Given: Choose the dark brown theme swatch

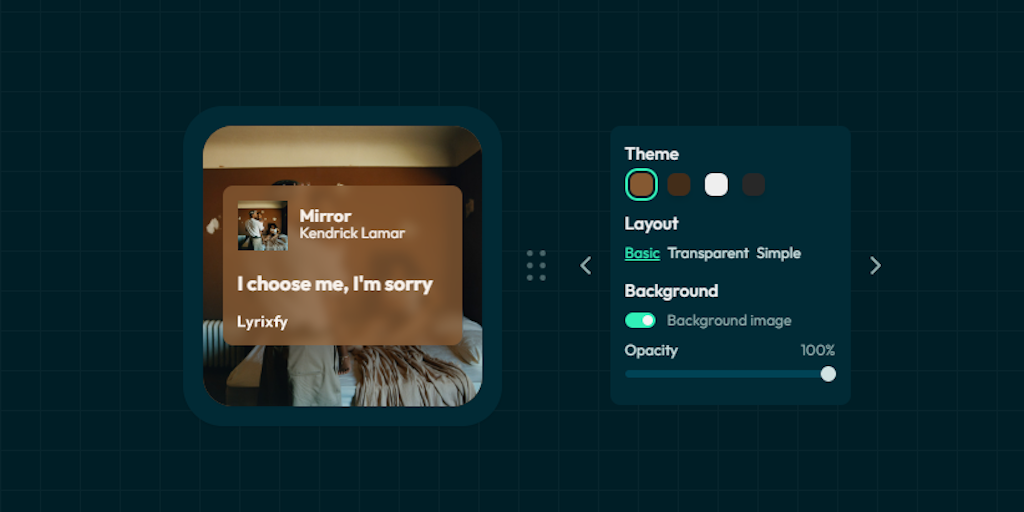Looking at the screenshot, I should pyautogui.click(x=679, y=185).
